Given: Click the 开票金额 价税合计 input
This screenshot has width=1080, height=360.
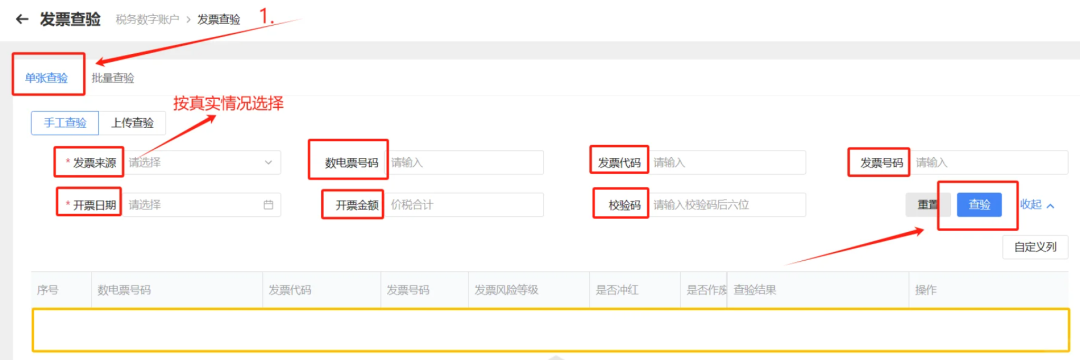Looking at the screenshot, I should point(464,204).
